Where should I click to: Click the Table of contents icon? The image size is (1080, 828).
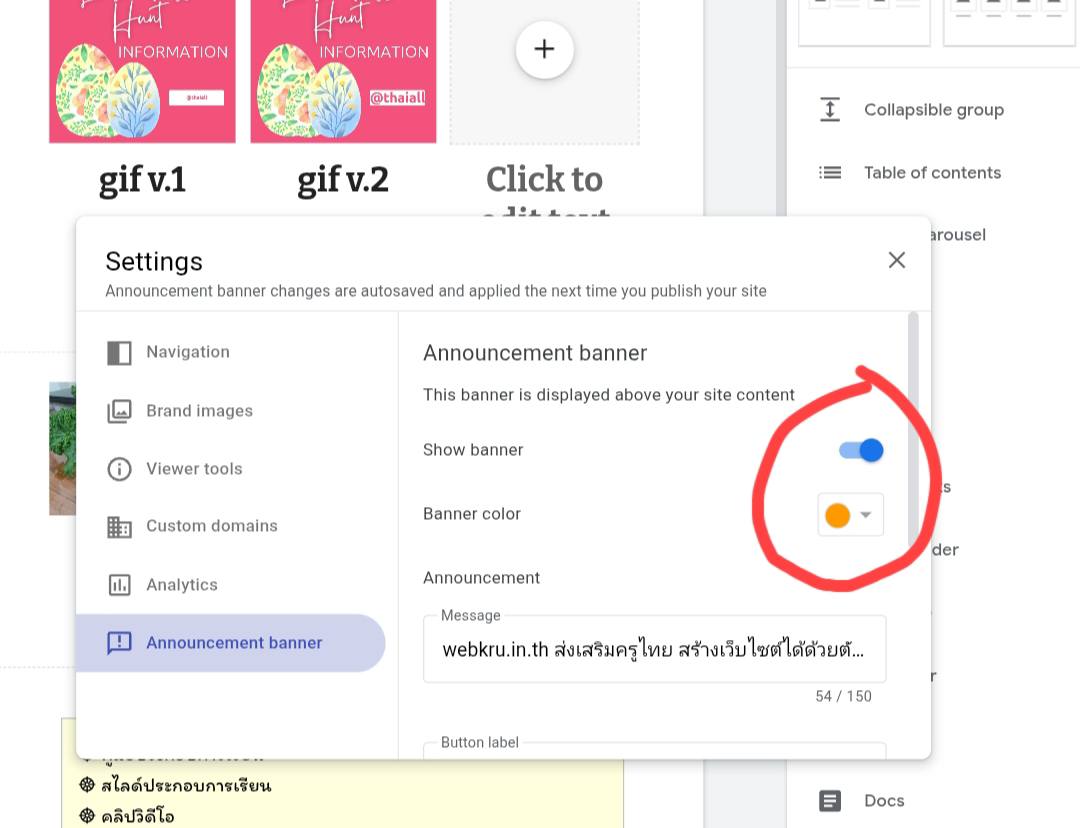point(830,173)
